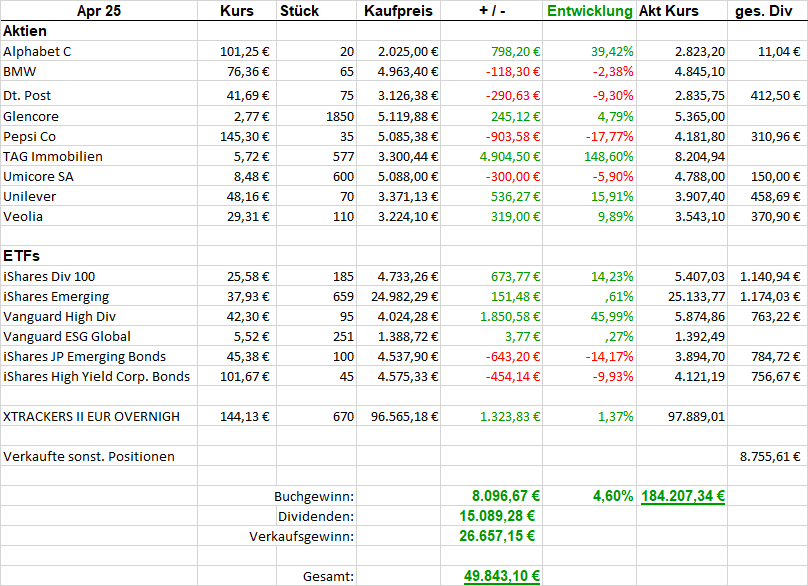
Task: Select the underlined total 184.207,34 € cell
Action: 683,495
